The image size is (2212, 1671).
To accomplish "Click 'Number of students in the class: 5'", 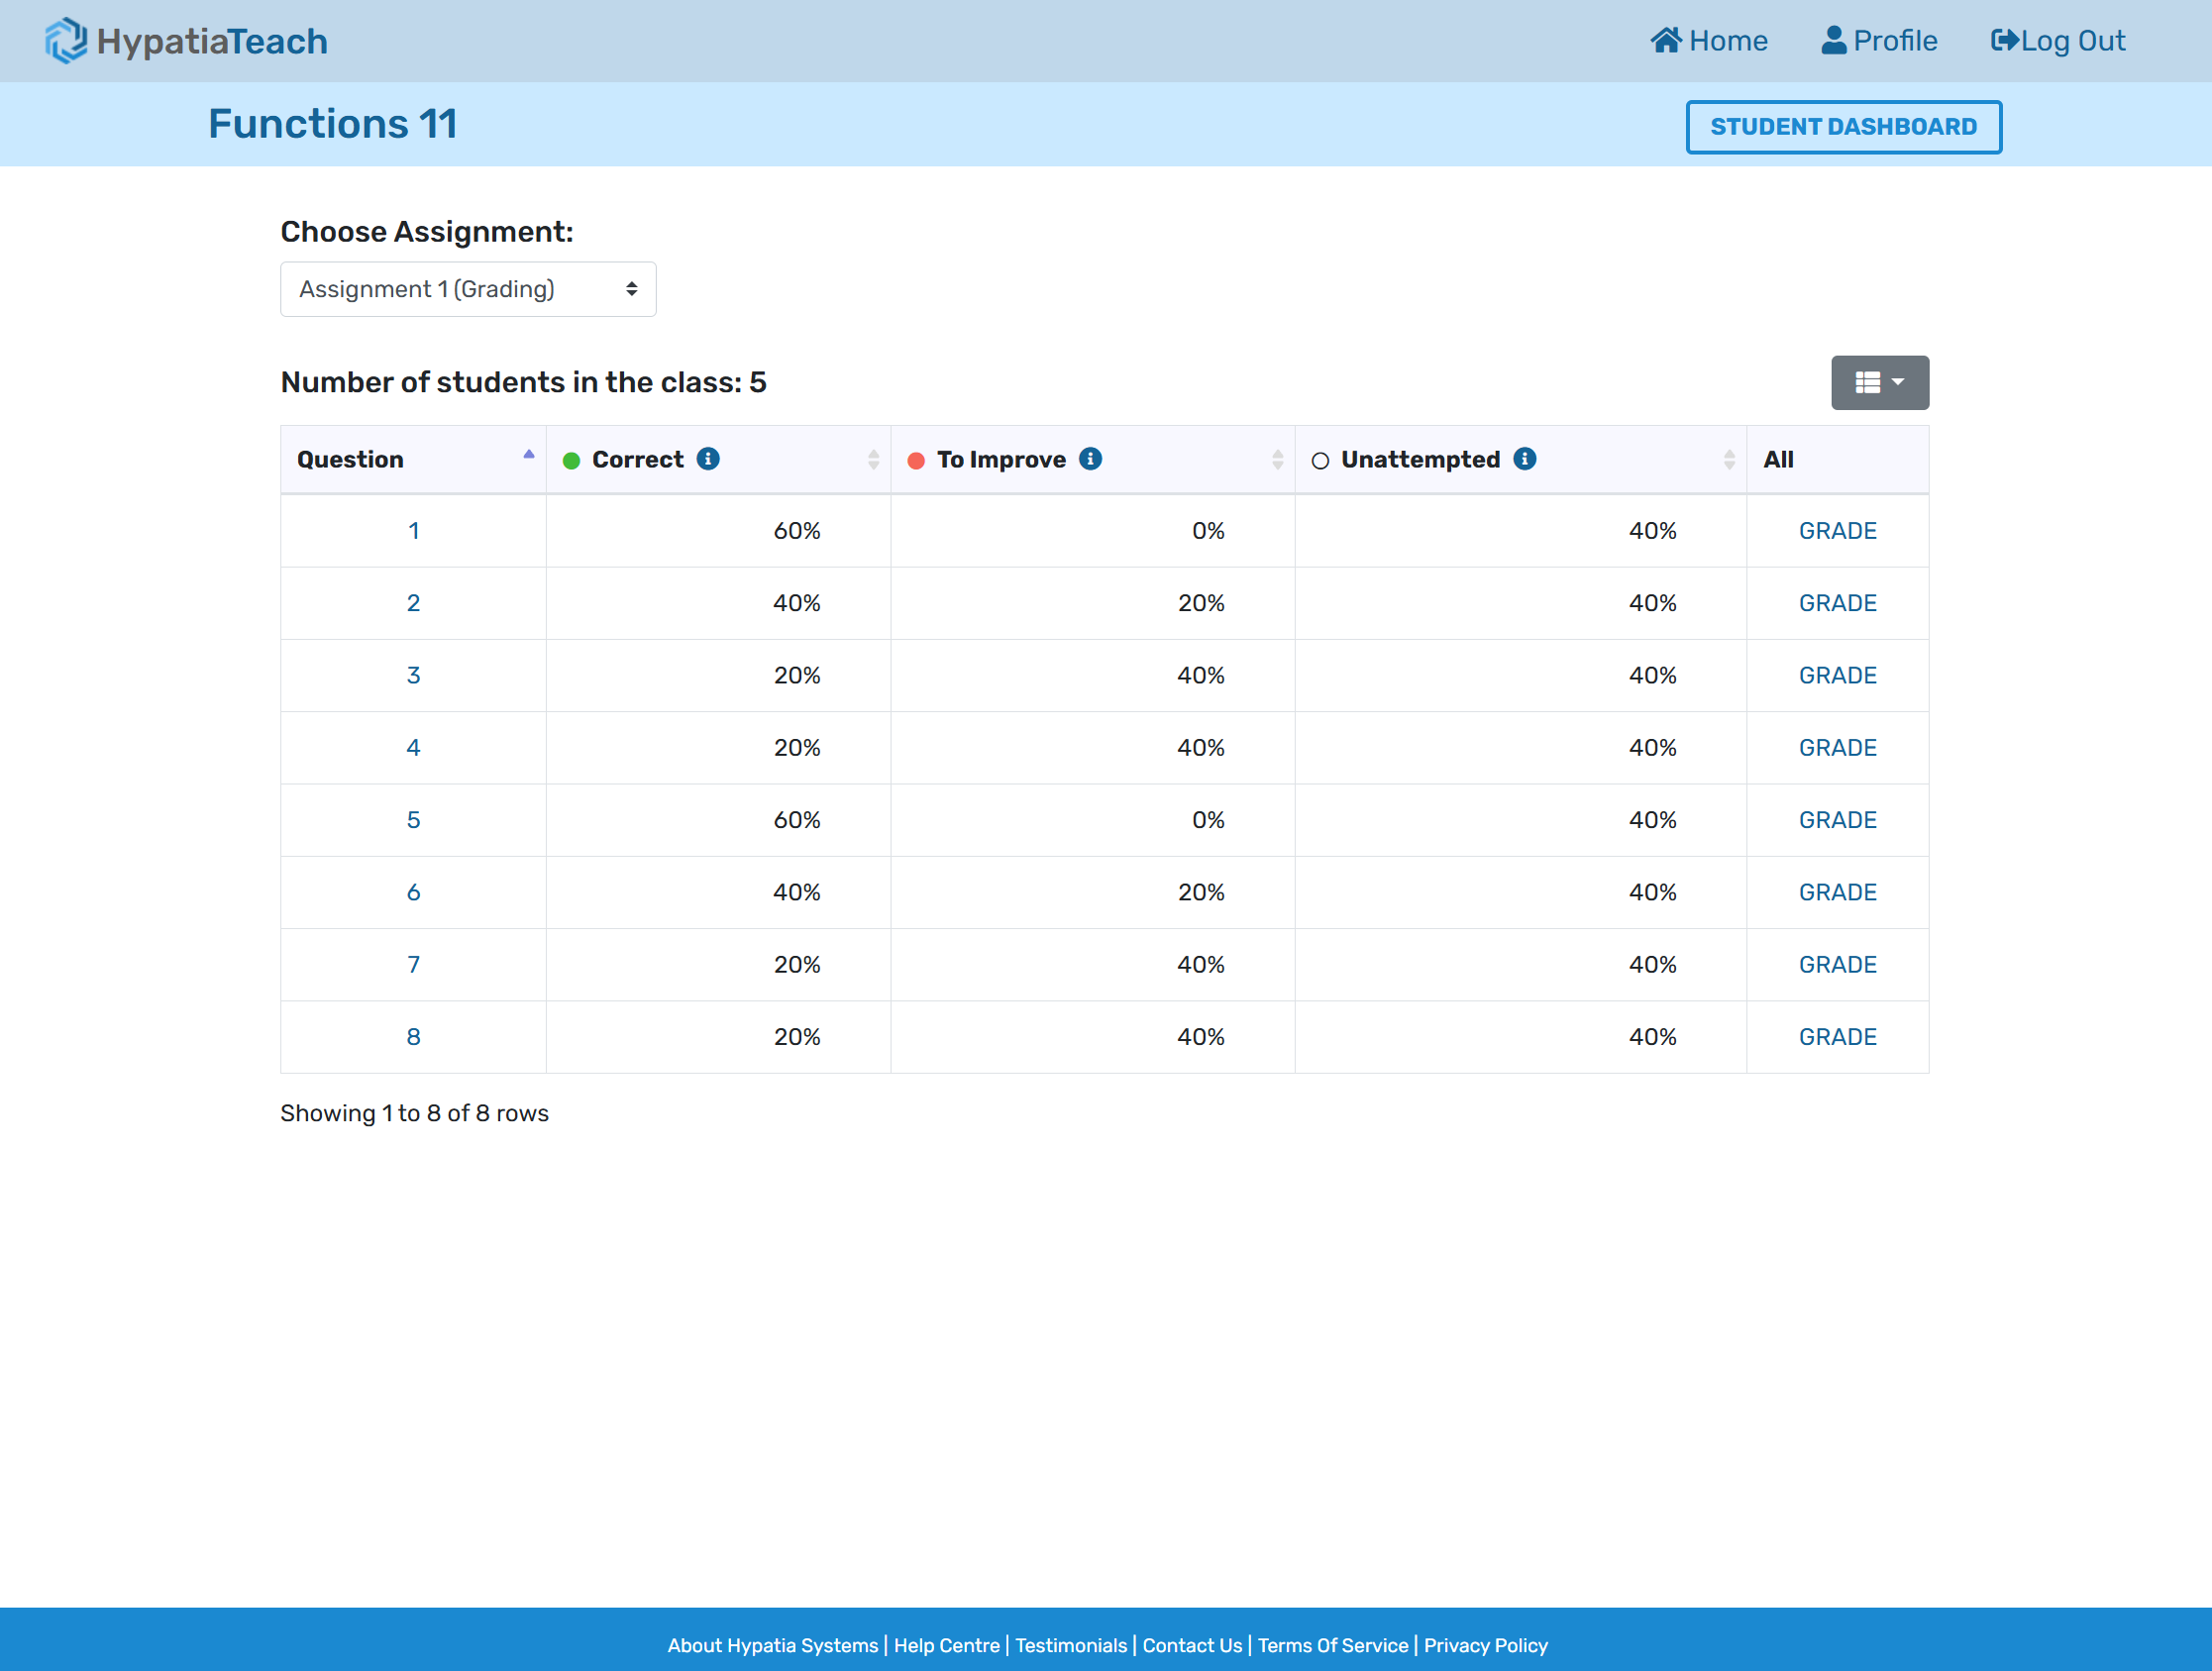I will tap(523, 382).
